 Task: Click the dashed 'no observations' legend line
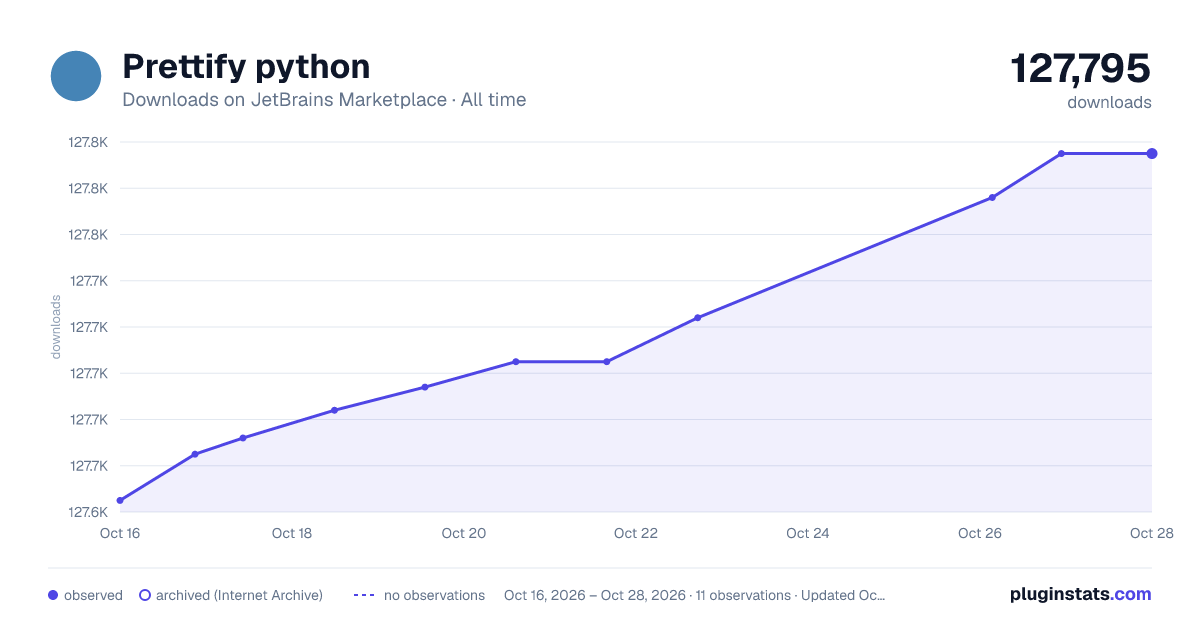click(x=364, y=595)
